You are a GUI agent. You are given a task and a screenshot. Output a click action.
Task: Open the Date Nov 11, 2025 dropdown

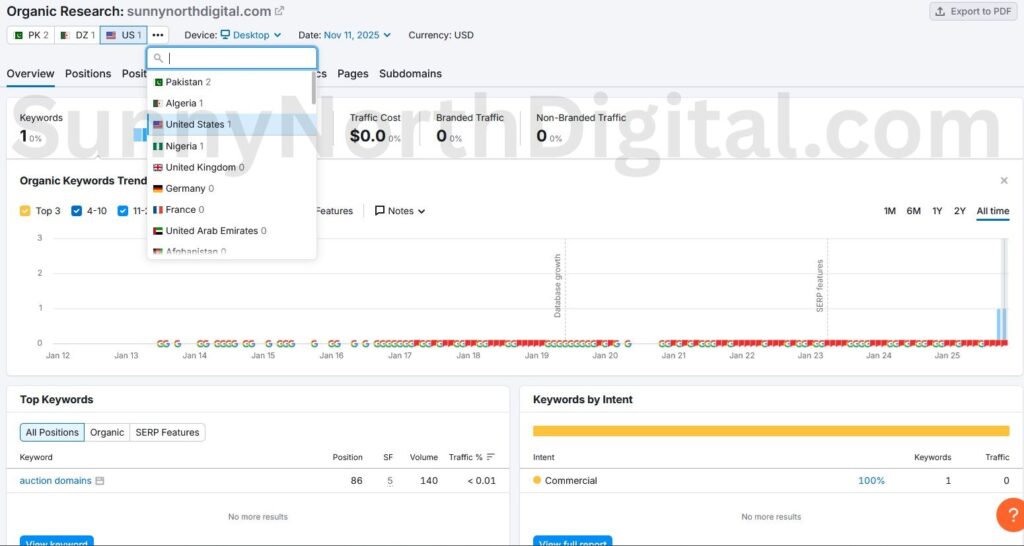tap(357, 35)
